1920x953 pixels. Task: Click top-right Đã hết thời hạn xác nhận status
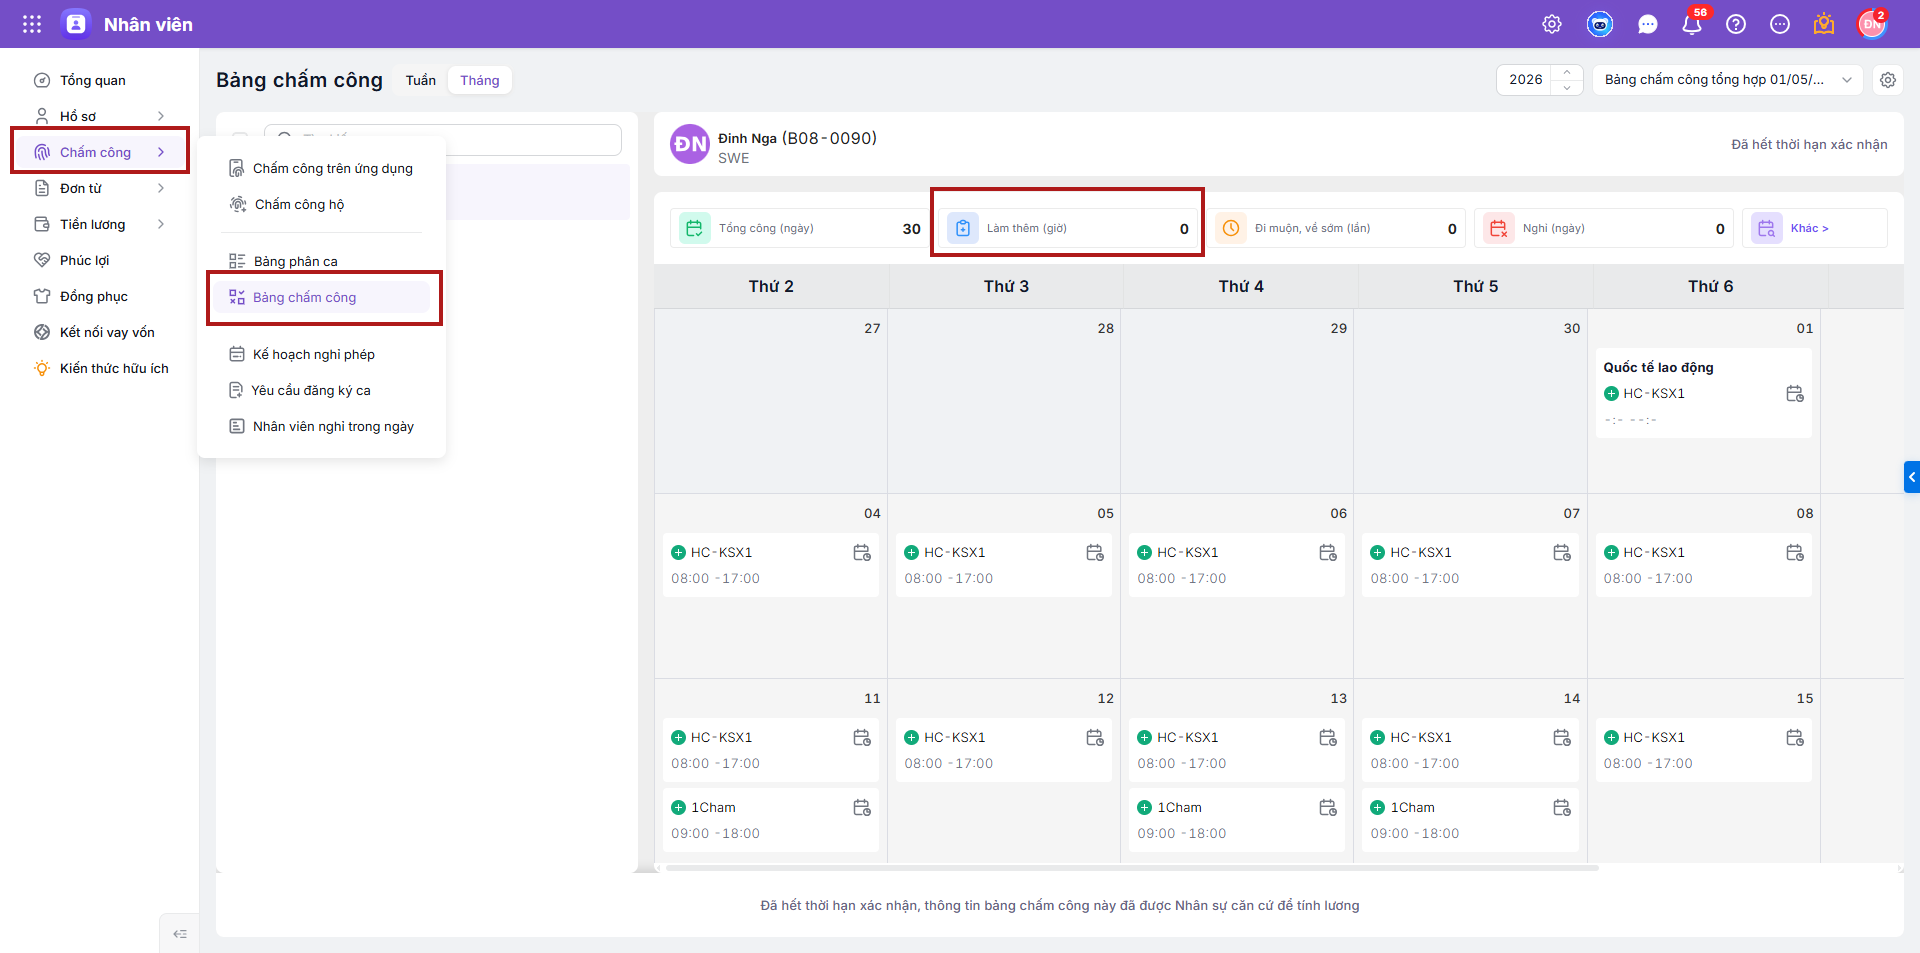1809,144
